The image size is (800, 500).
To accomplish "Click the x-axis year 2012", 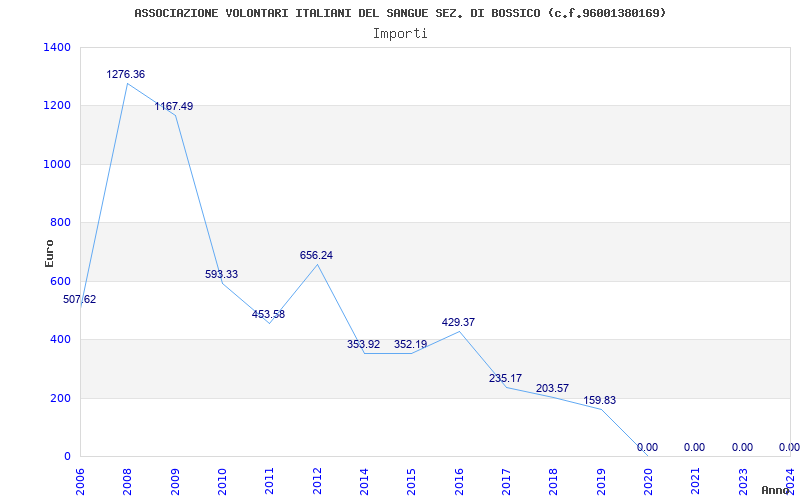I will coord(317,482).
